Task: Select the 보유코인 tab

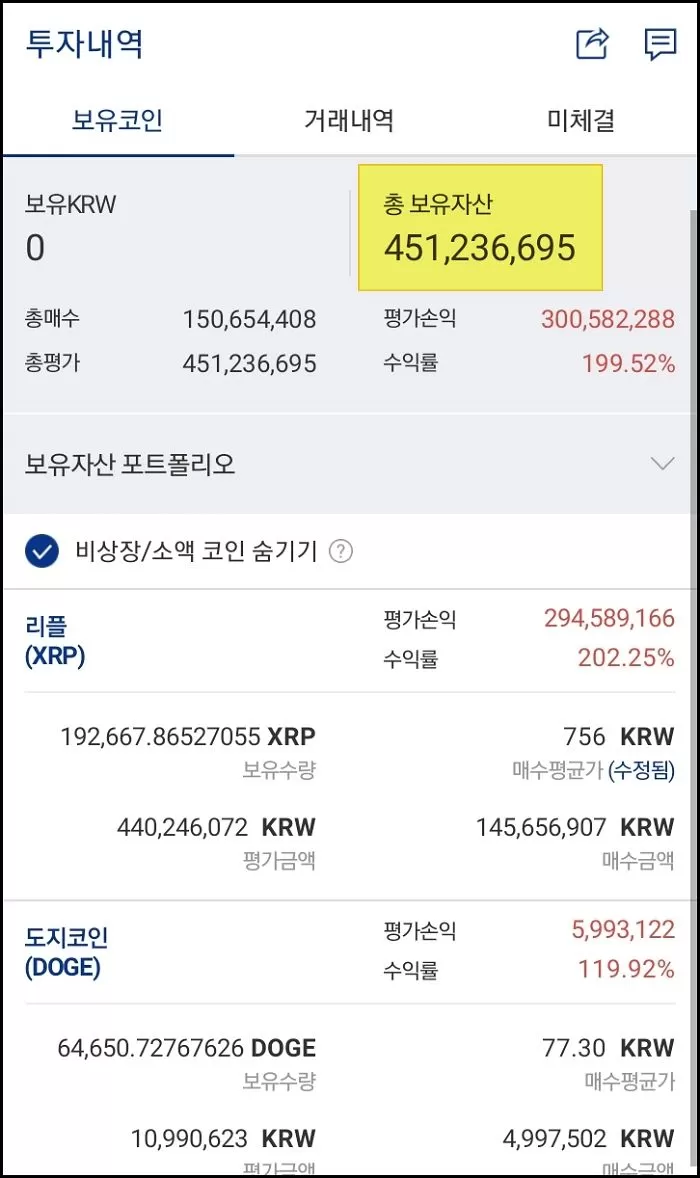Action: 116,118
